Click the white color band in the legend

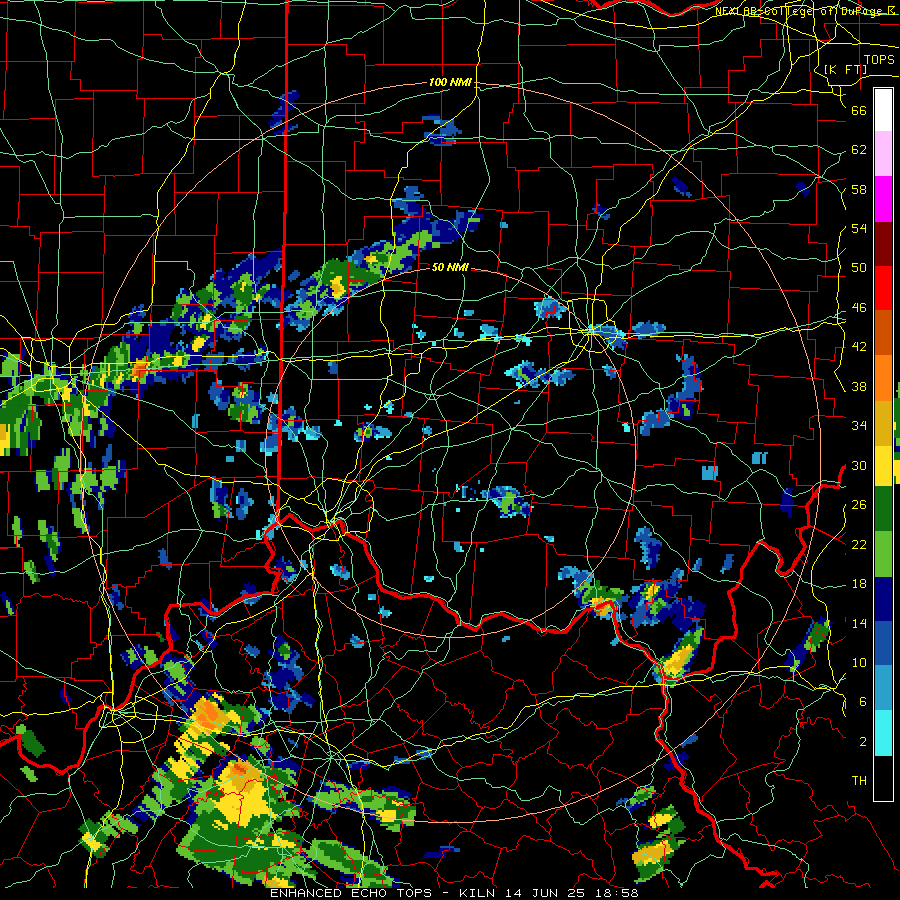pos(883,110)
